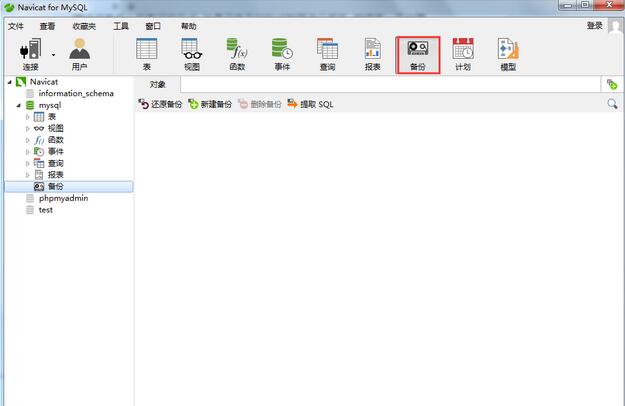625x406 pixels.
Task: Select the 模型 model toolbar icon
Action: 508,55
